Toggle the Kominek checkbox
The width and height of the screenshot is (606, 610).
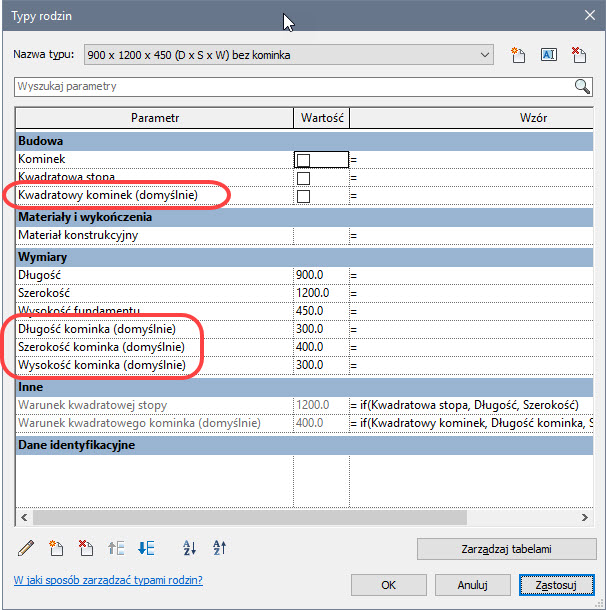[303, 159]
